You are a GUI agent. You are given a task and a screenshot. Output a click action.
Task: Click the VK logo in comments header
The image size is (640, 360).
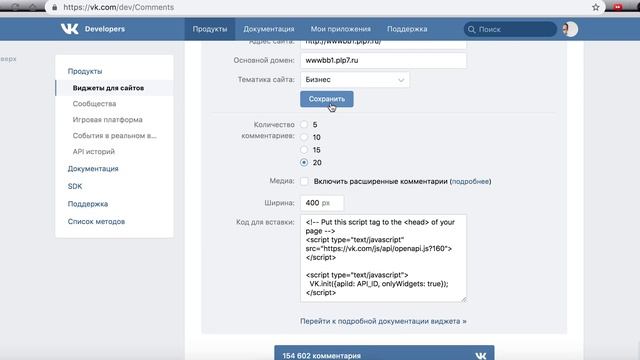480,356
